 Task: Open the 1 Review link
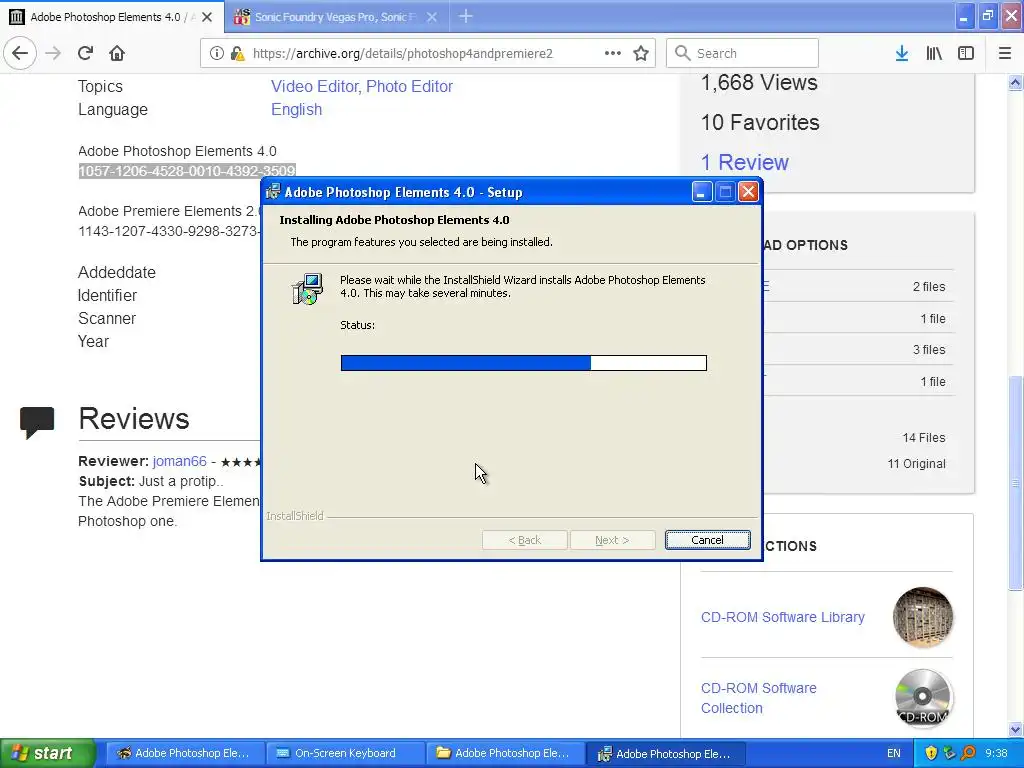(x=744, y=162)
